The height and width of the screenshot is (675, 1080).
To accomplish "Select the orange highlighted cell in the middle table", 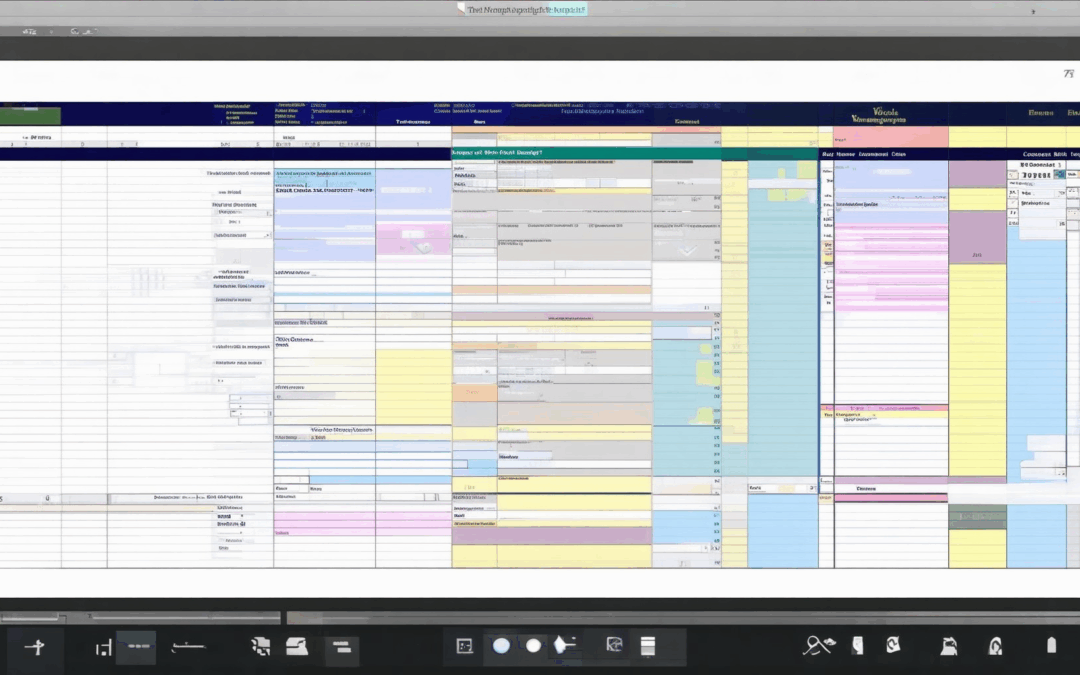I will (474, 393).
